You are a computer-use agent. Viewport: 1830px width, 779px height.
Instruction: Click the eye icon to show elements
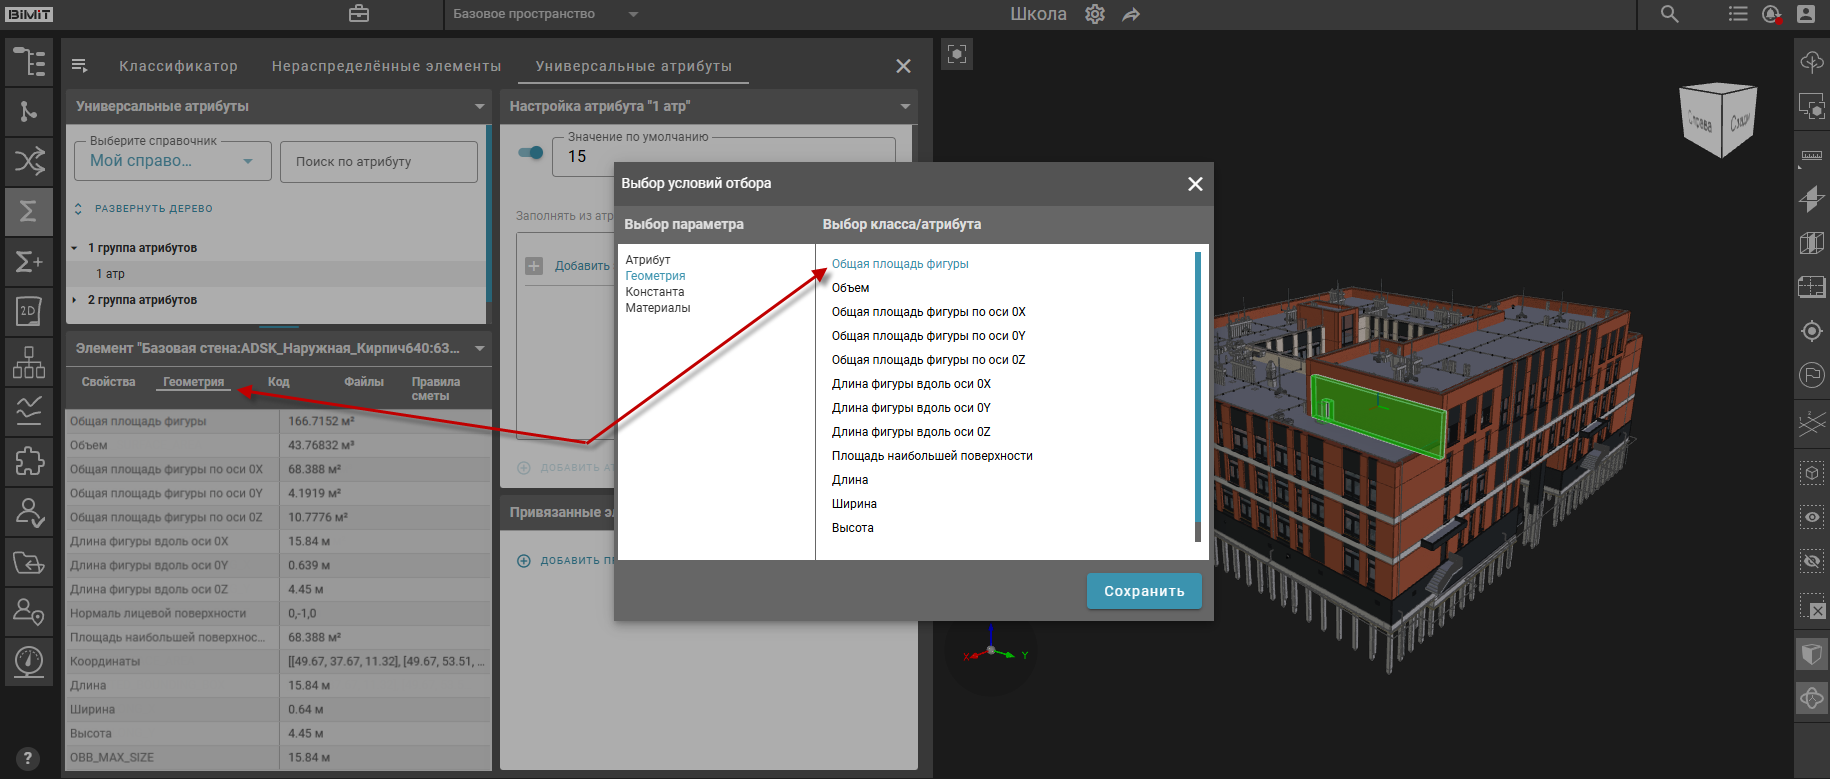tap(1811, 517)
